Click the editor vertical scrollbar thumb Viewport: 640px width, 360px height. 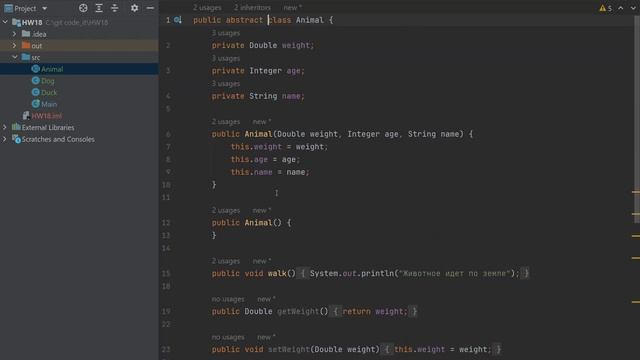tap(637, 120)
